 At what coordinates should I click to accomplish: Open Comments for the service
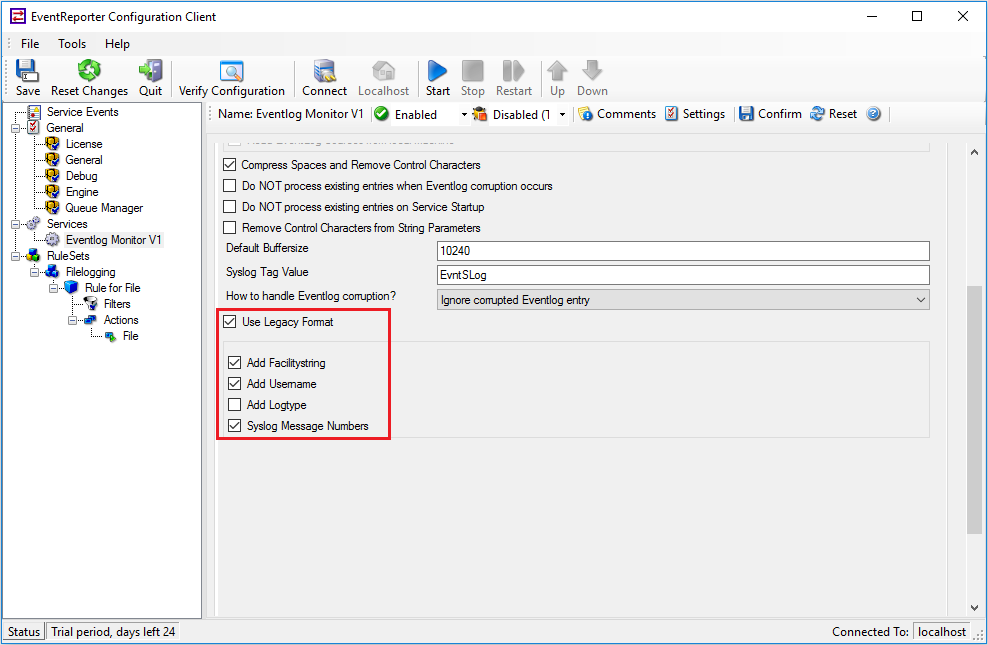(618, 114)
